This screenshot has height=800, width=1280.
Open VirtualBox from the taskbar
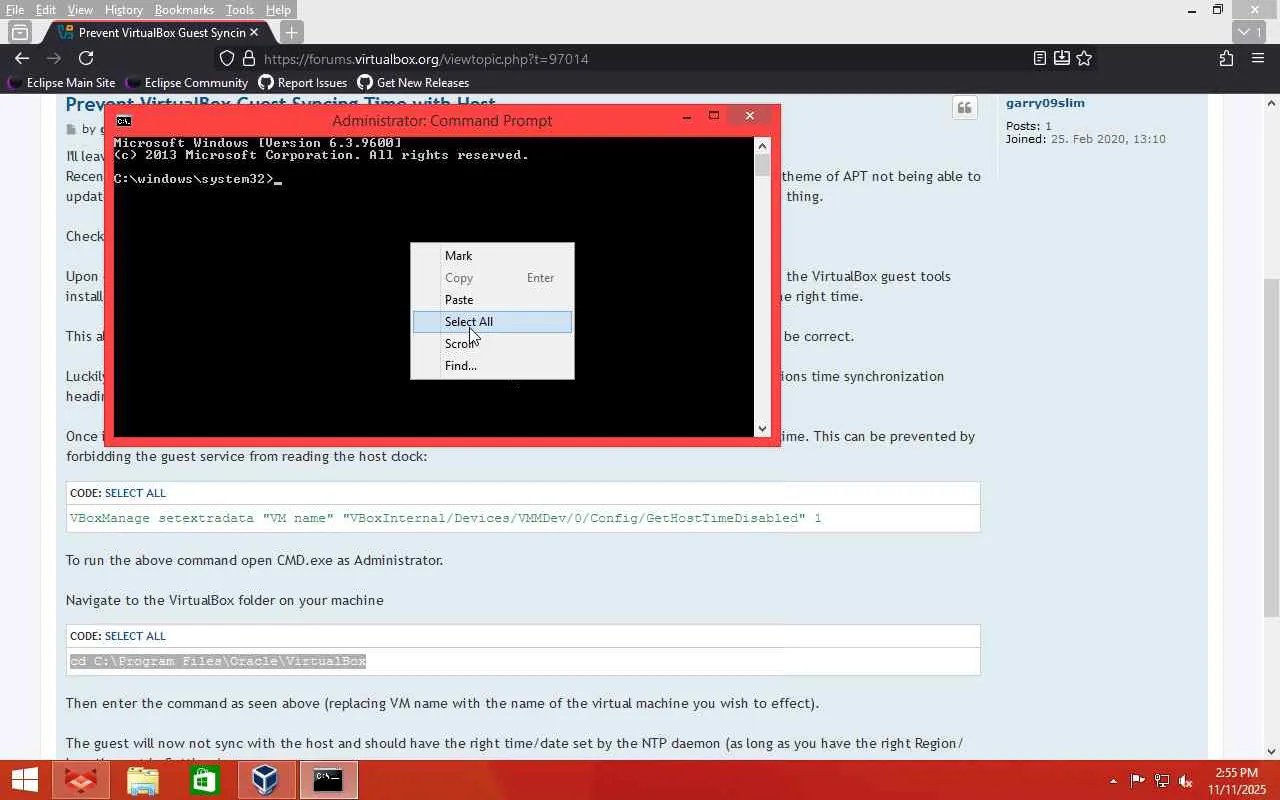(266, 780)
